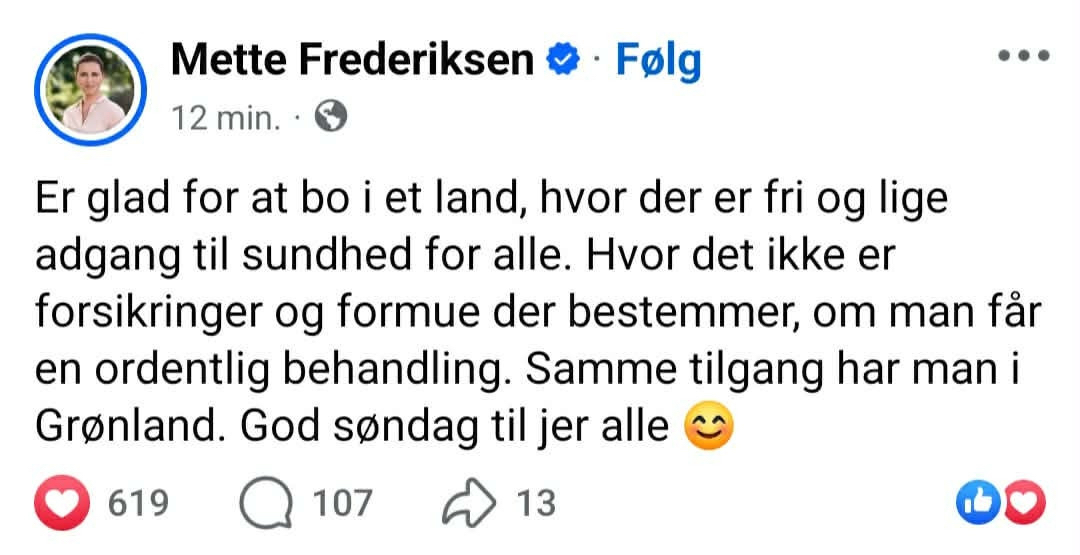
Task: Click the Mette Frederiksen profile name
Action: point(353,60)
